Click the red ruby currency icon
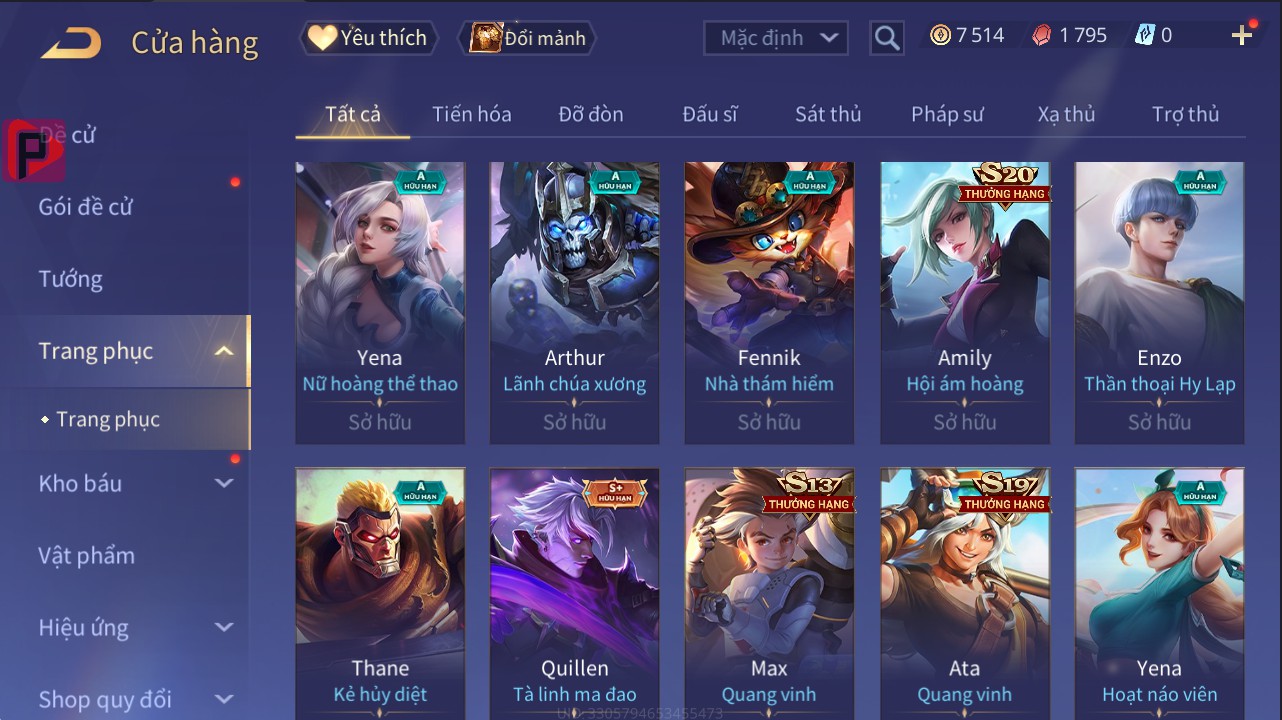This screenshot has height=720, width=1282. [x=1042, y=36]
